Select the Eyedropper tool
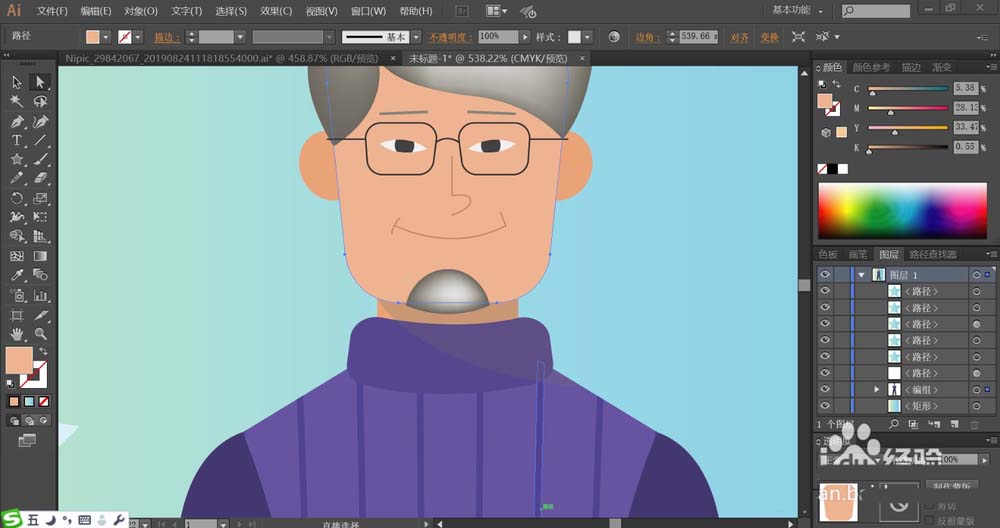This screenshot has width=1000, height=528. [17, 275]
